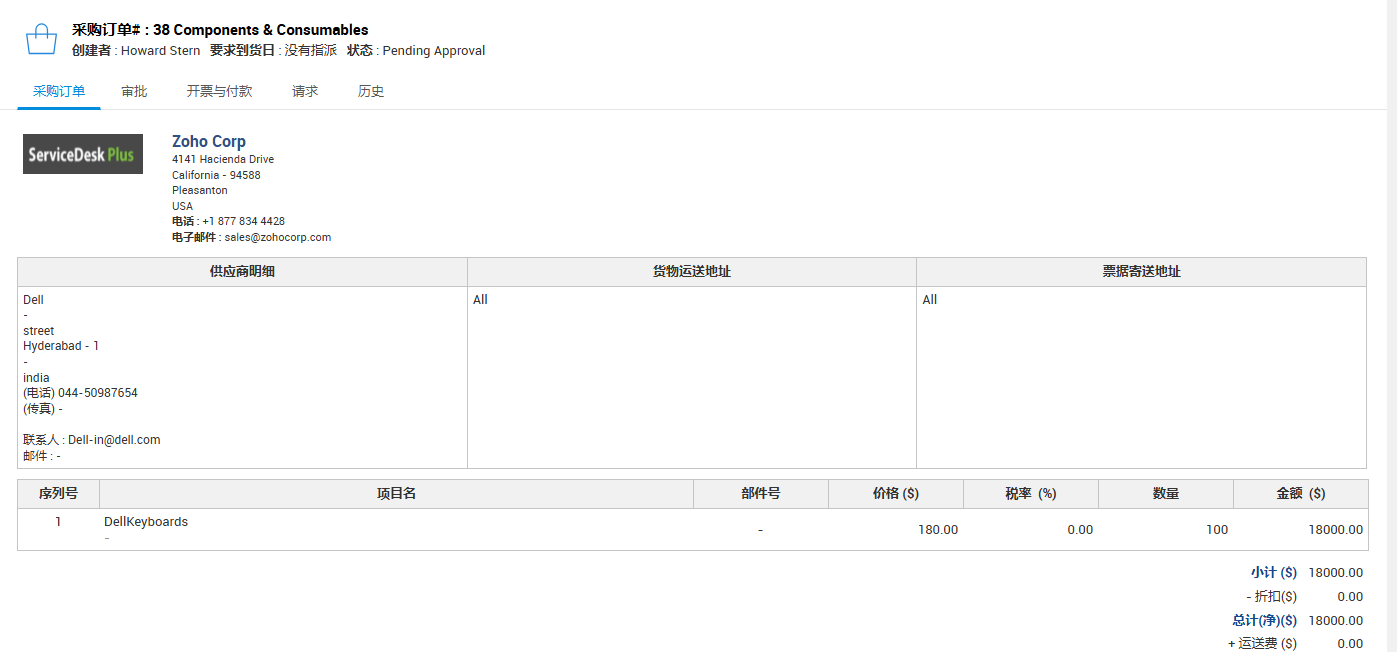
Task: Click the Dell-in@dell.com contact email
Action: tap(114, 440)
